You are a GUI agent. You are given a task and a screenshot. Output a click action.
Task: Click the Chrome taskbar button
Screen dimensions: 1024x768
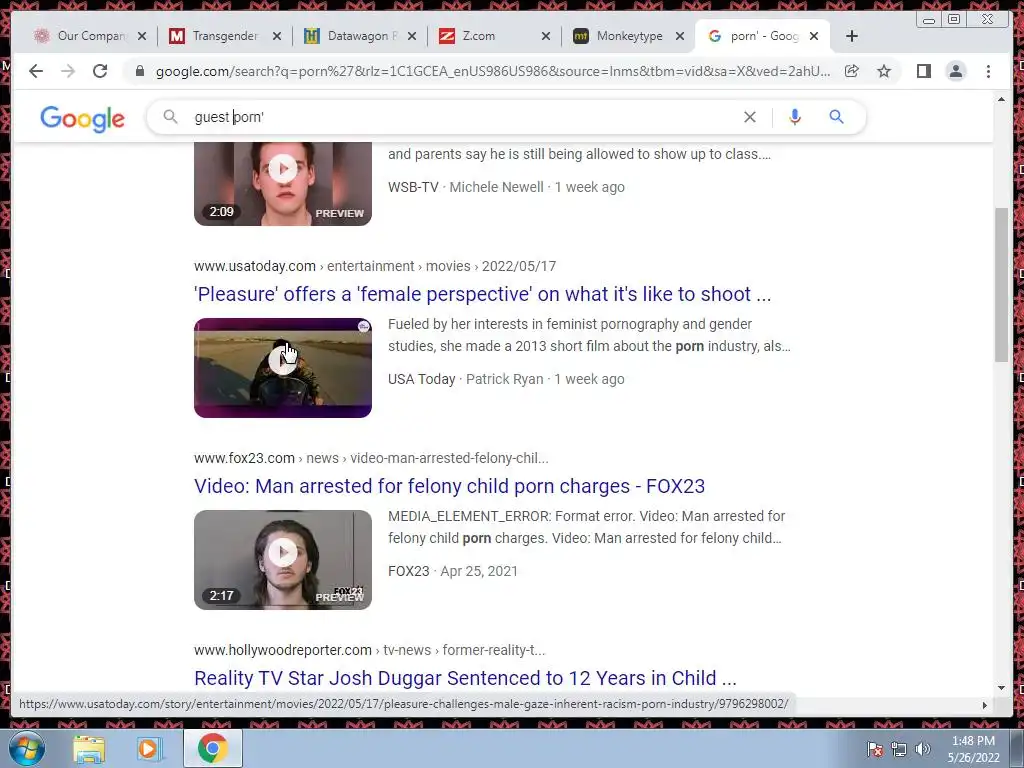[212, 748]
